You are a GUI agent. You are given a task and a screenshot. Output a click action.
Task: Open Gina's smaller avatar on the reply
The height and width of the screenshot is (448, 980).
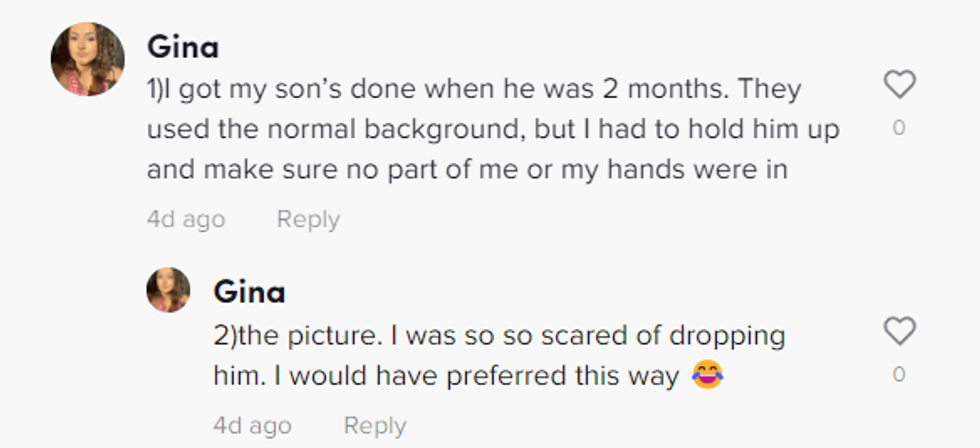point(168,290)
